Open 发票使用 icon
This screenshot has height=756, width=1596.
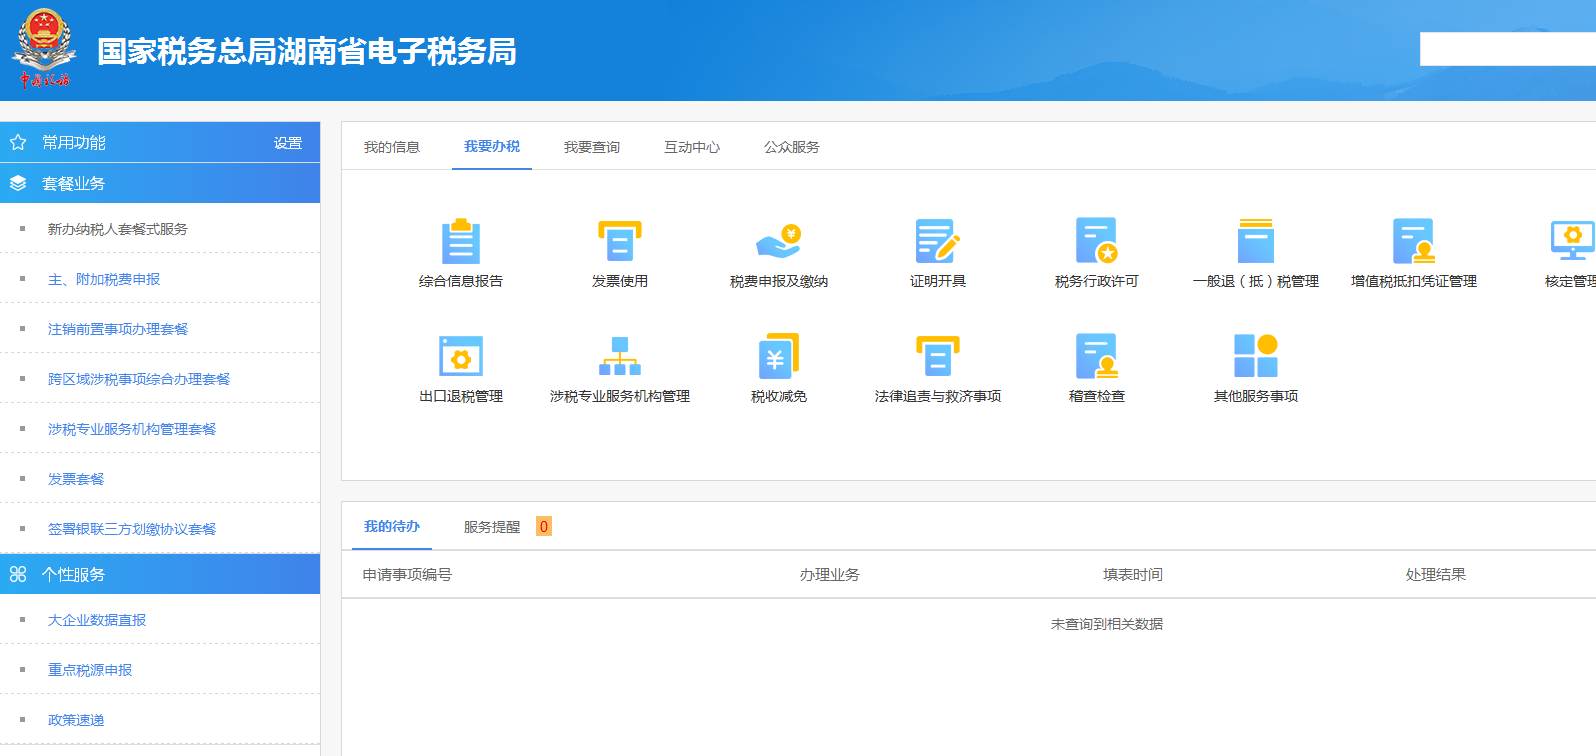point(620,241)
